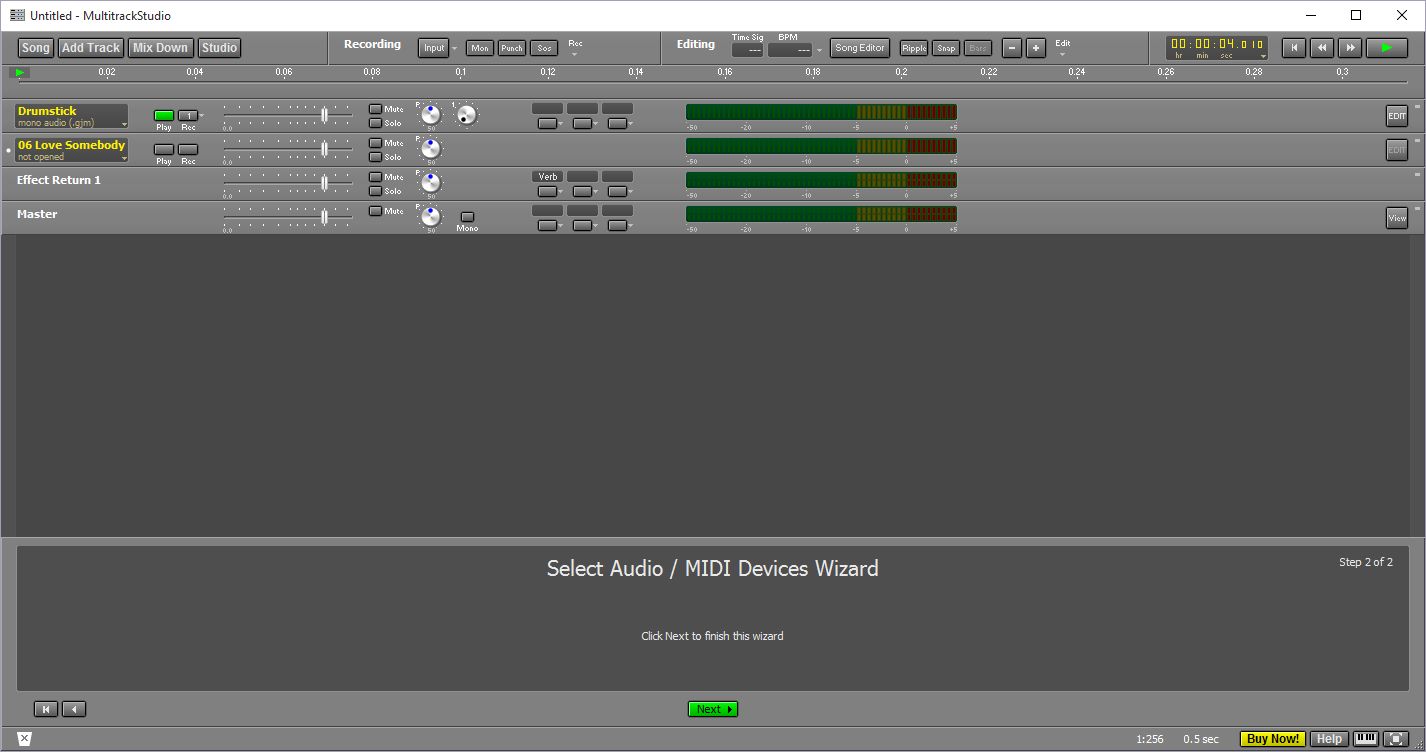
Task: Open the Song Editor
Action: tap(858, 47)
